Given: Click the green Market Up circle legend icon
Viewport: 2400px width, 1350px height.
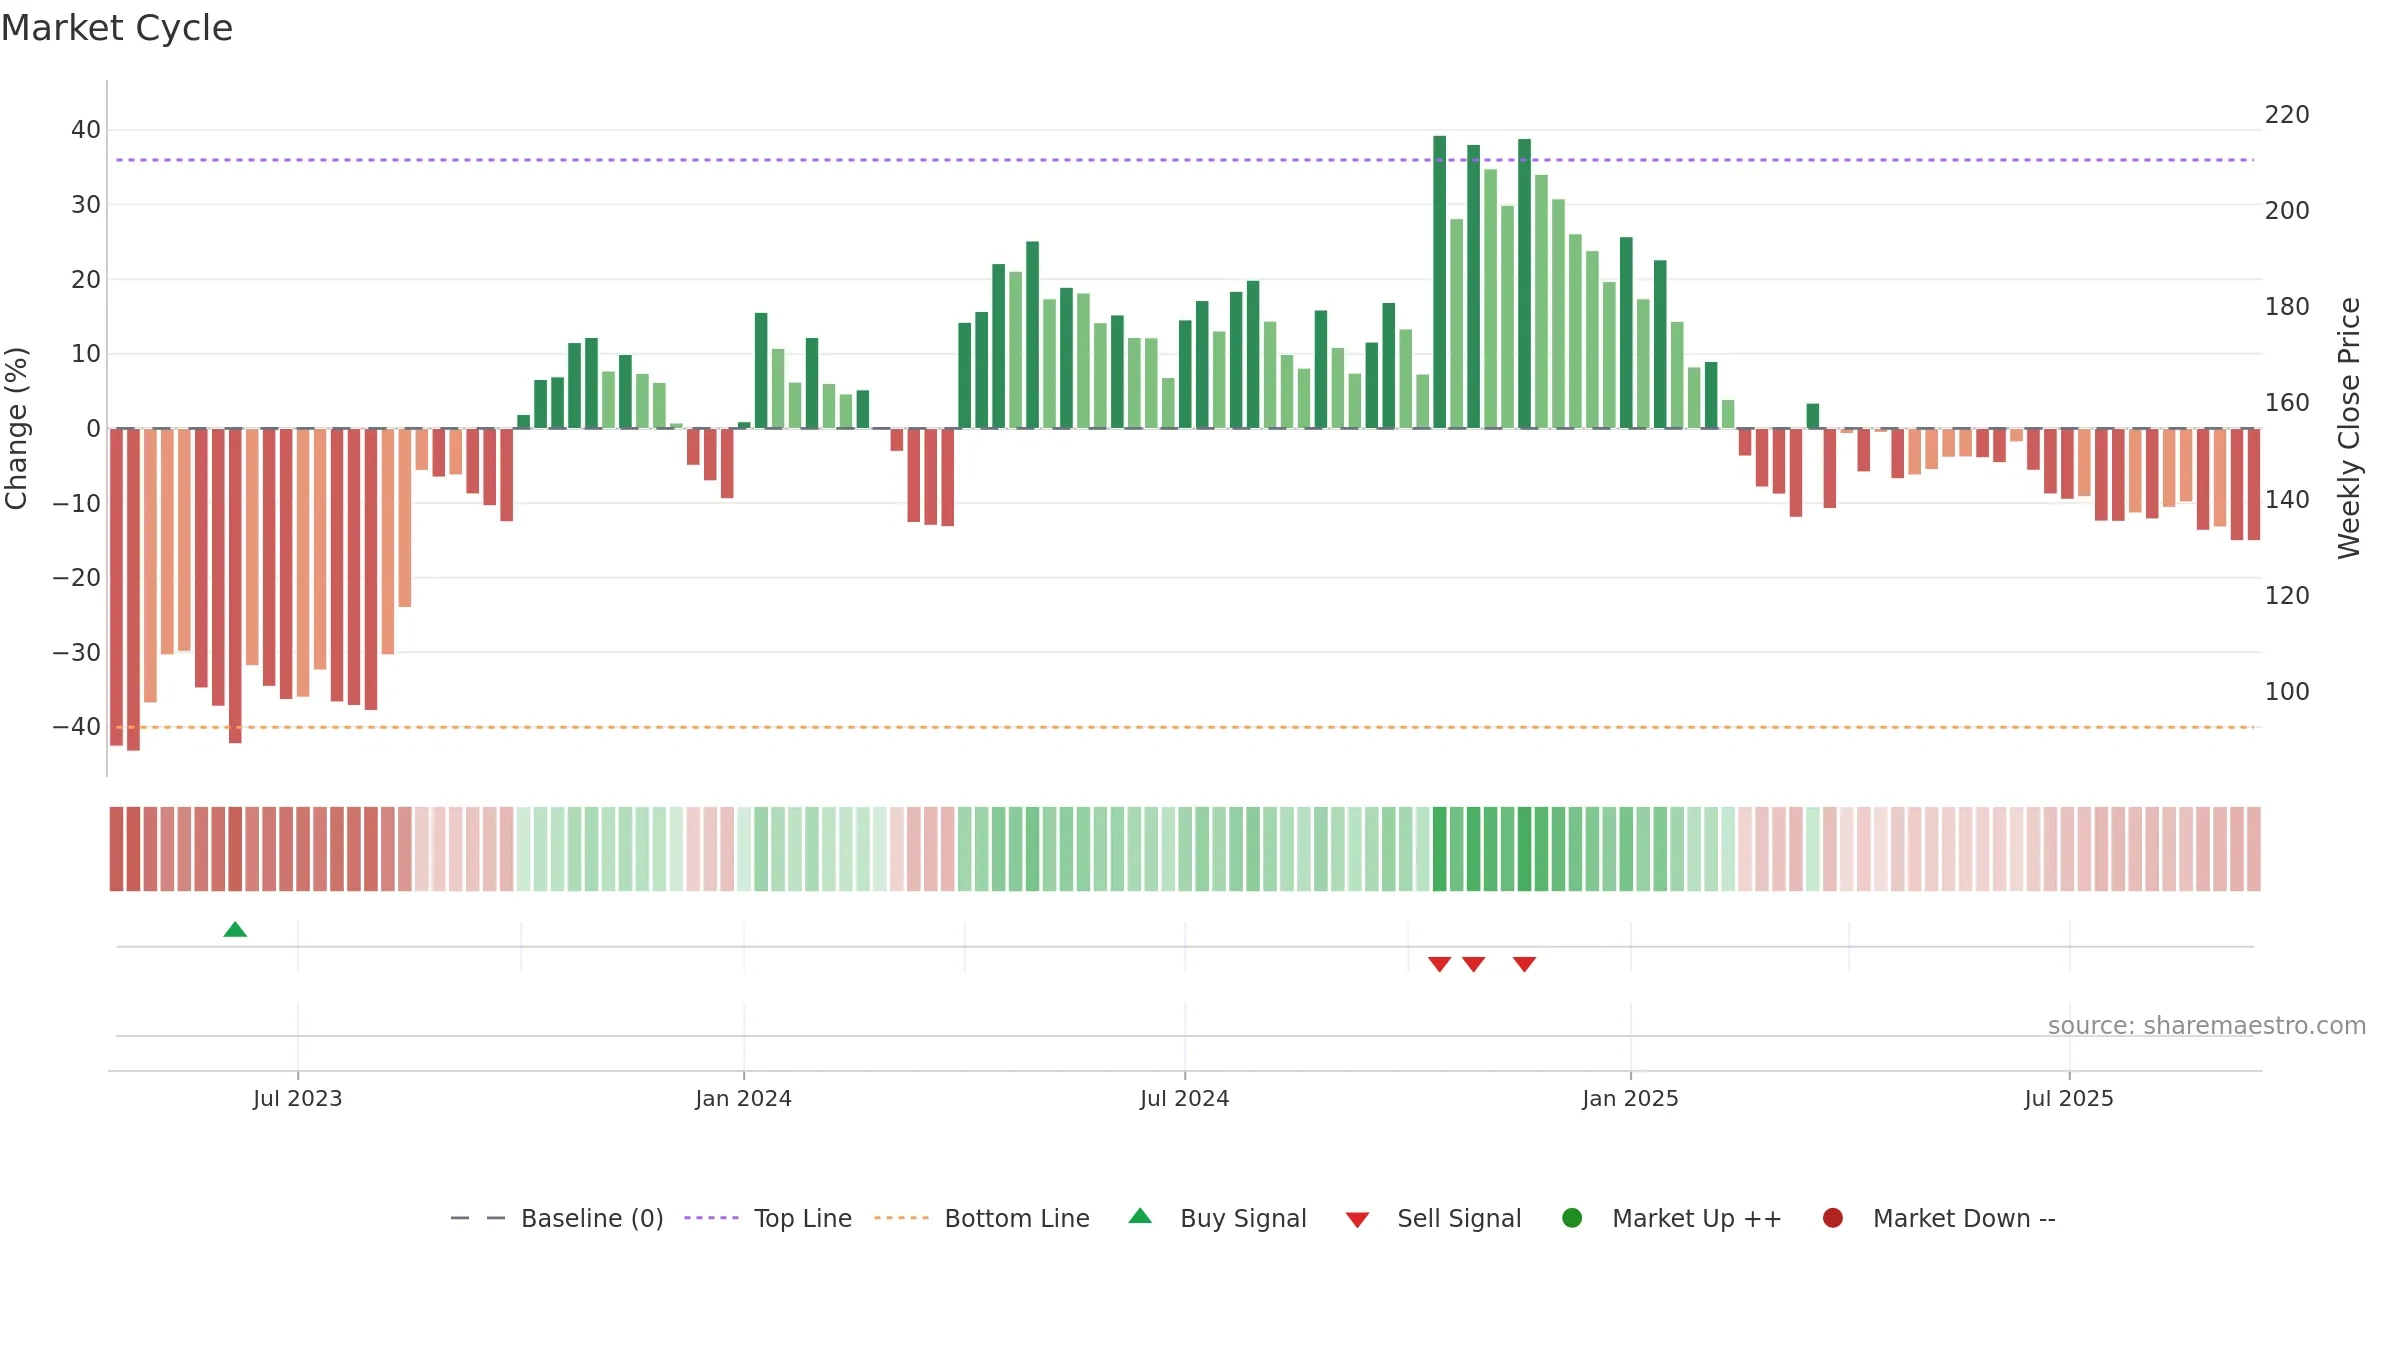Looking at the screenshot, I should pos(1572,1218).
